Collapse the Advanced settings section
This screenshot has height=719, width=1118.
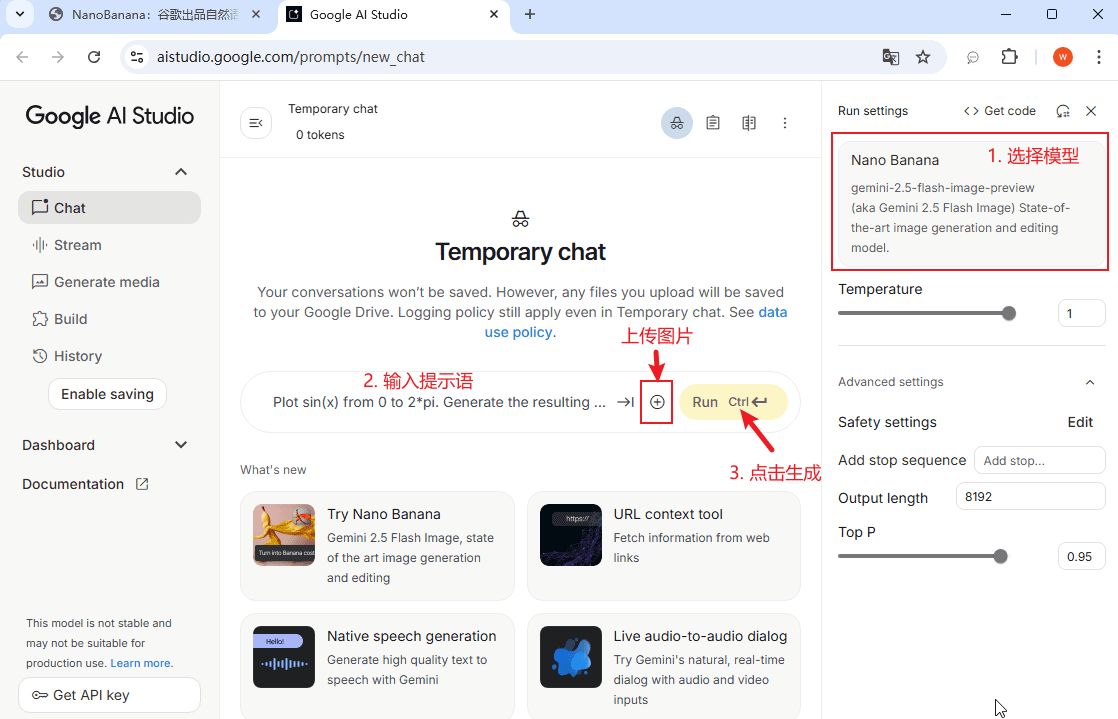pos(1090,382)
